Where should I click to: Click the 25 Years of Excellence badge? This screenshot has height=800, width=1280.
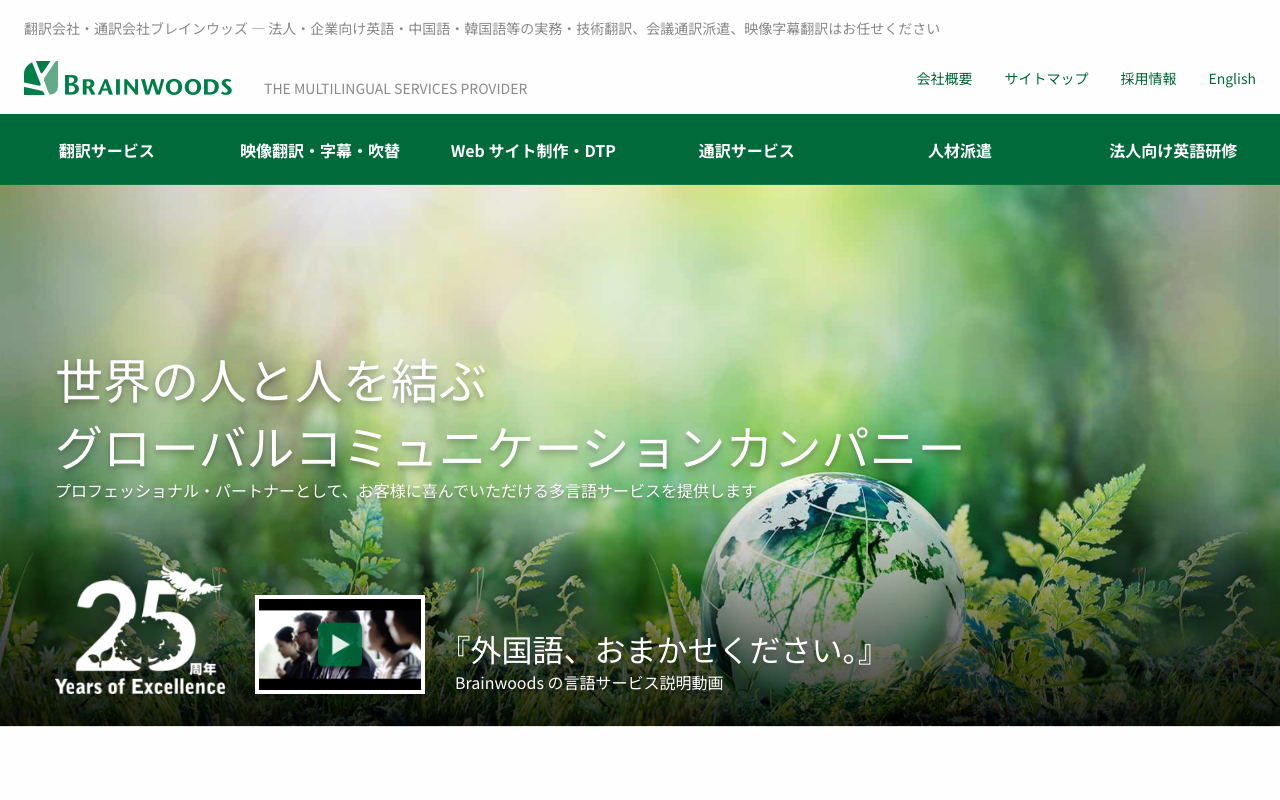pyautogui.click(x=140, y=630)
